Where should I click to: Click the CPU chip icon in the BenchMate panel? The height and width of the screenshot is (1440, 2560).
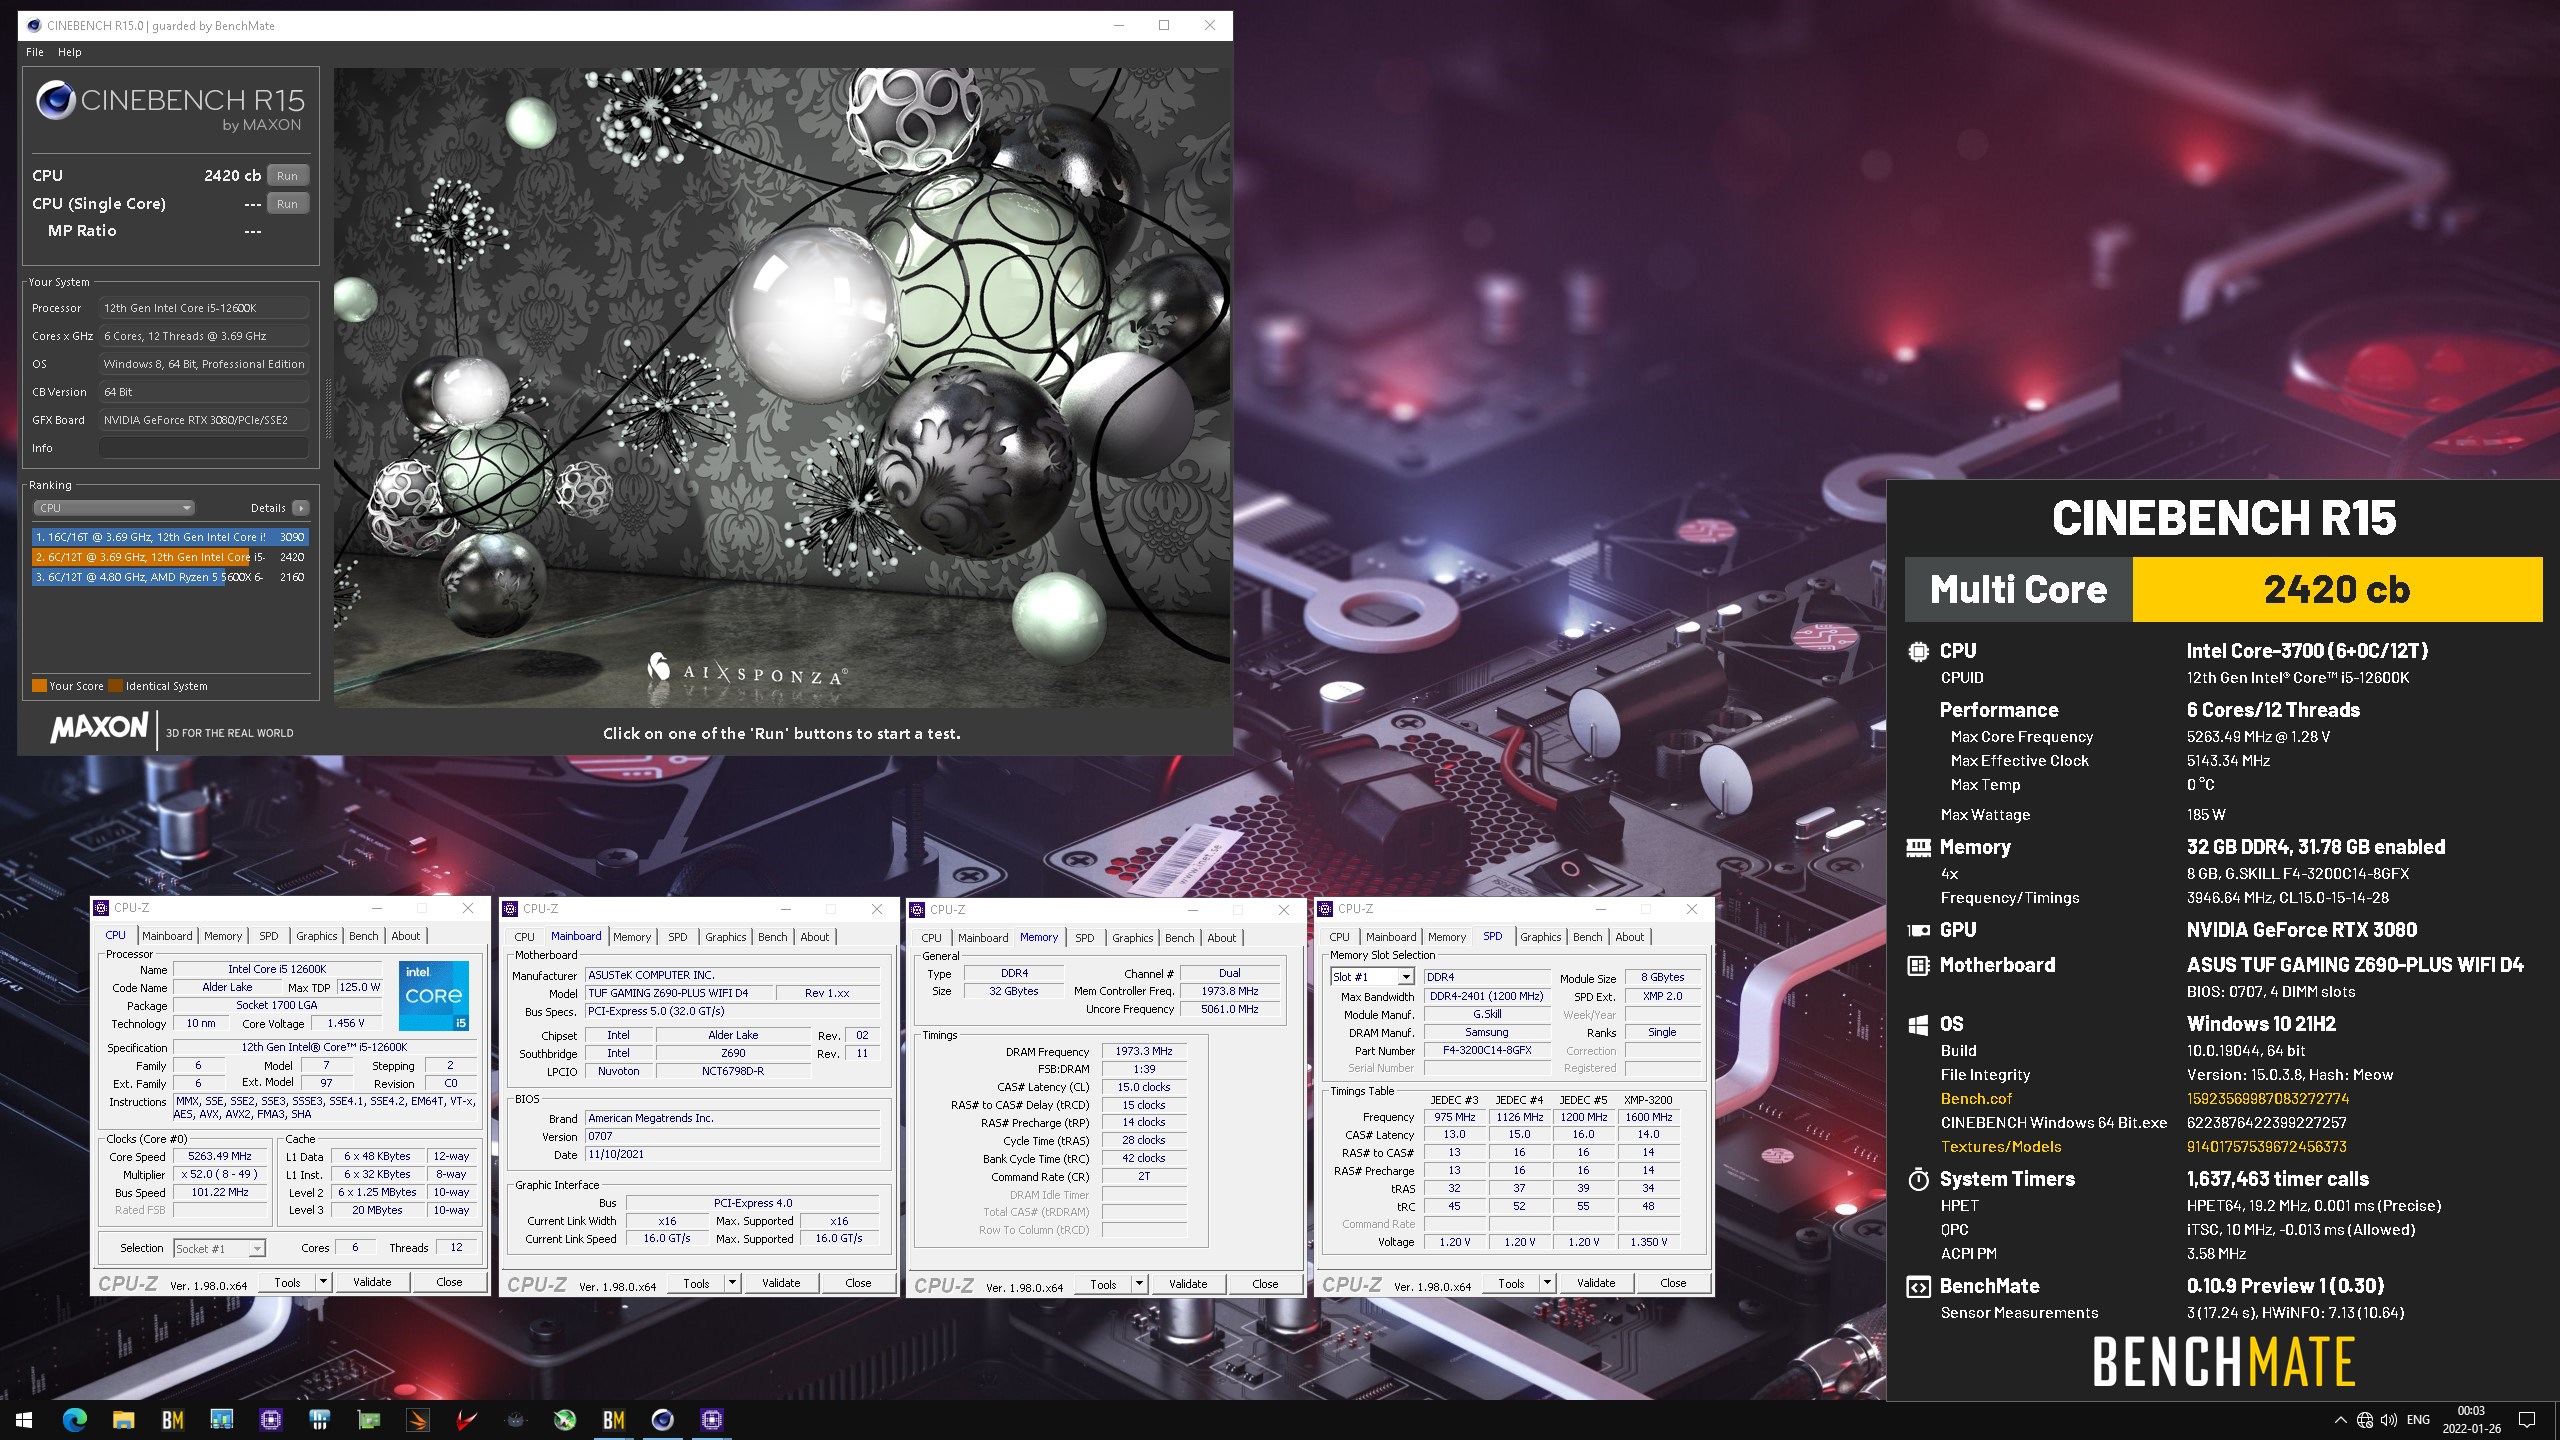click(x=1918, y=651)
